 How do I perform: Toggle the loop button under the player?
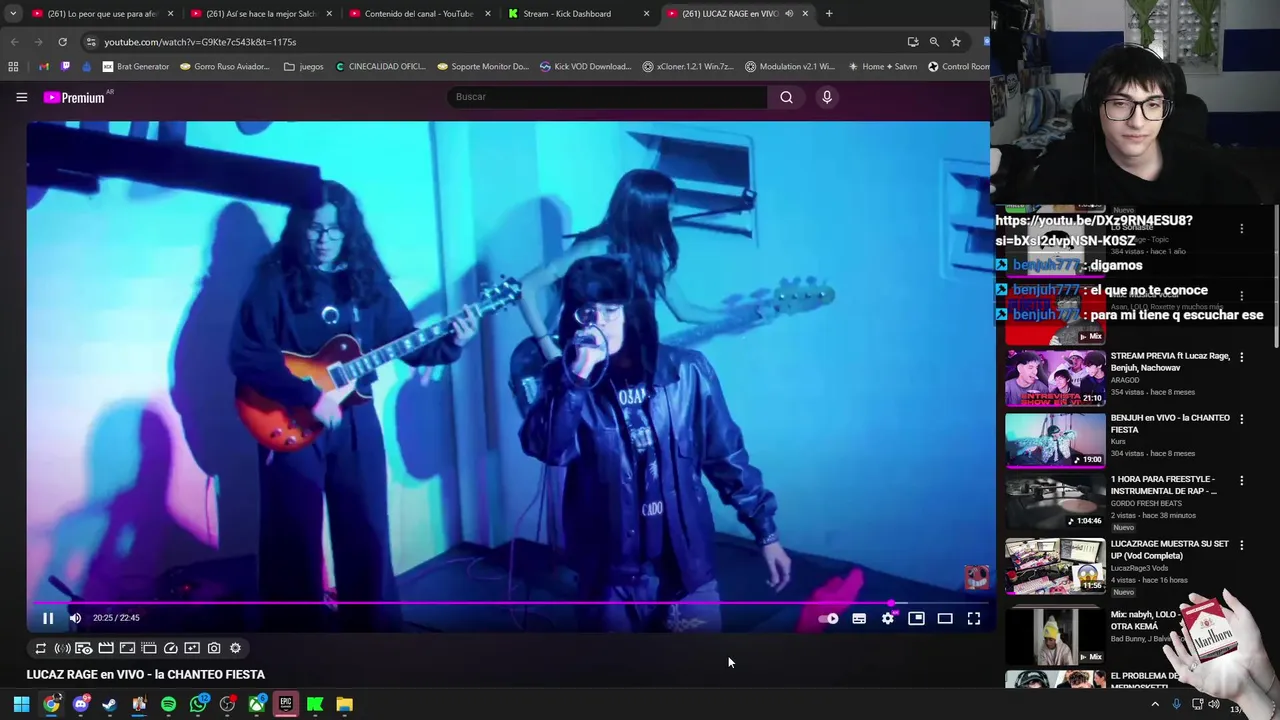40,648
